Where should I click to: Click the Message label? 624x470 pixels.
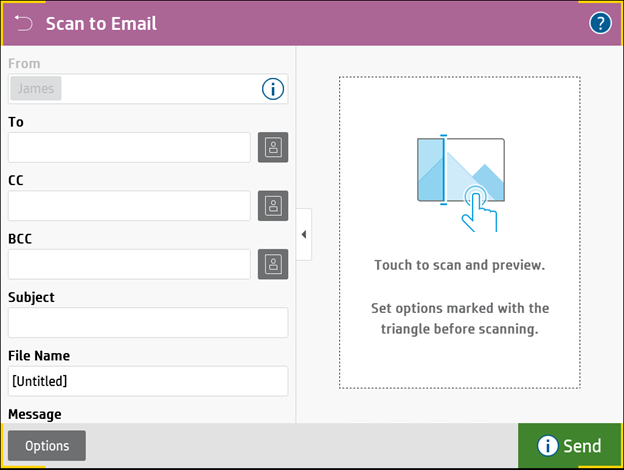35,414
